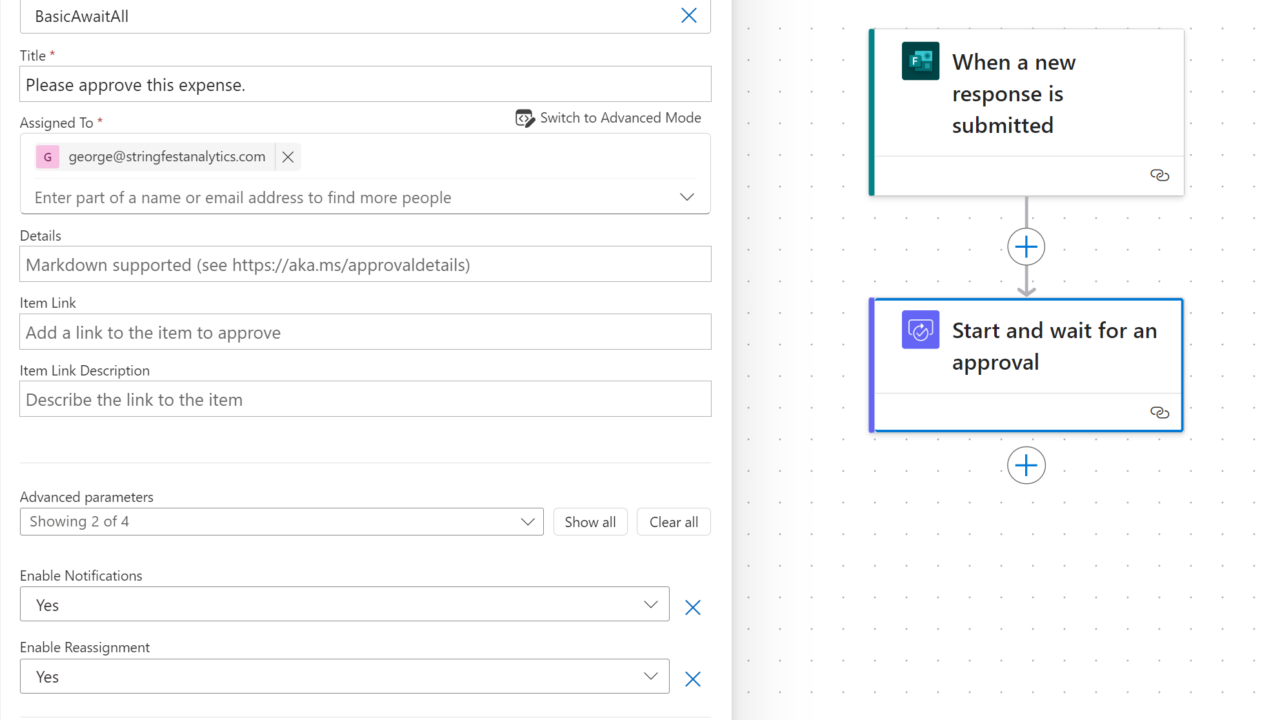Click connection link icon on Forms trigger card
Viewport: 1280px width, 720px height.
1159,175
